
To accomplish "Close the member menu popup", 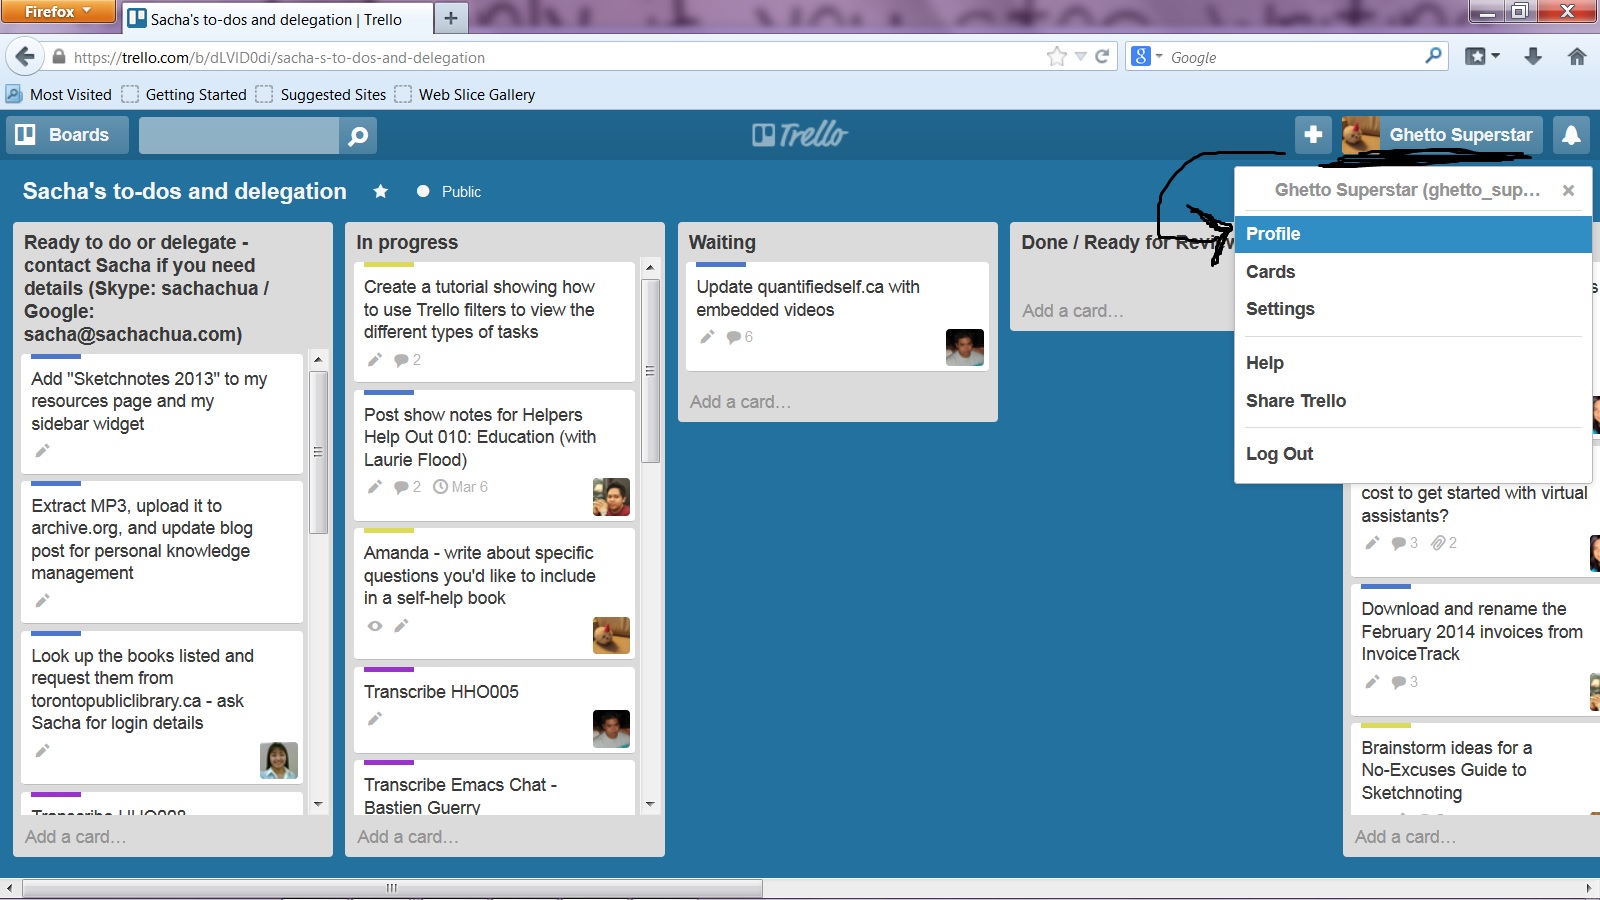I will [x=1568, y=190].
